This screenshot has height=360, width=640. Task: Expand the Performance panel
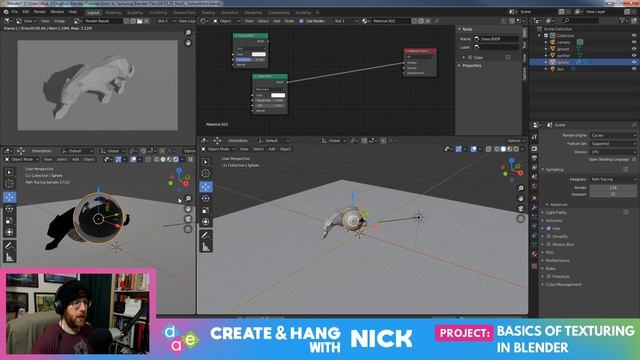[x=558, y=260]
